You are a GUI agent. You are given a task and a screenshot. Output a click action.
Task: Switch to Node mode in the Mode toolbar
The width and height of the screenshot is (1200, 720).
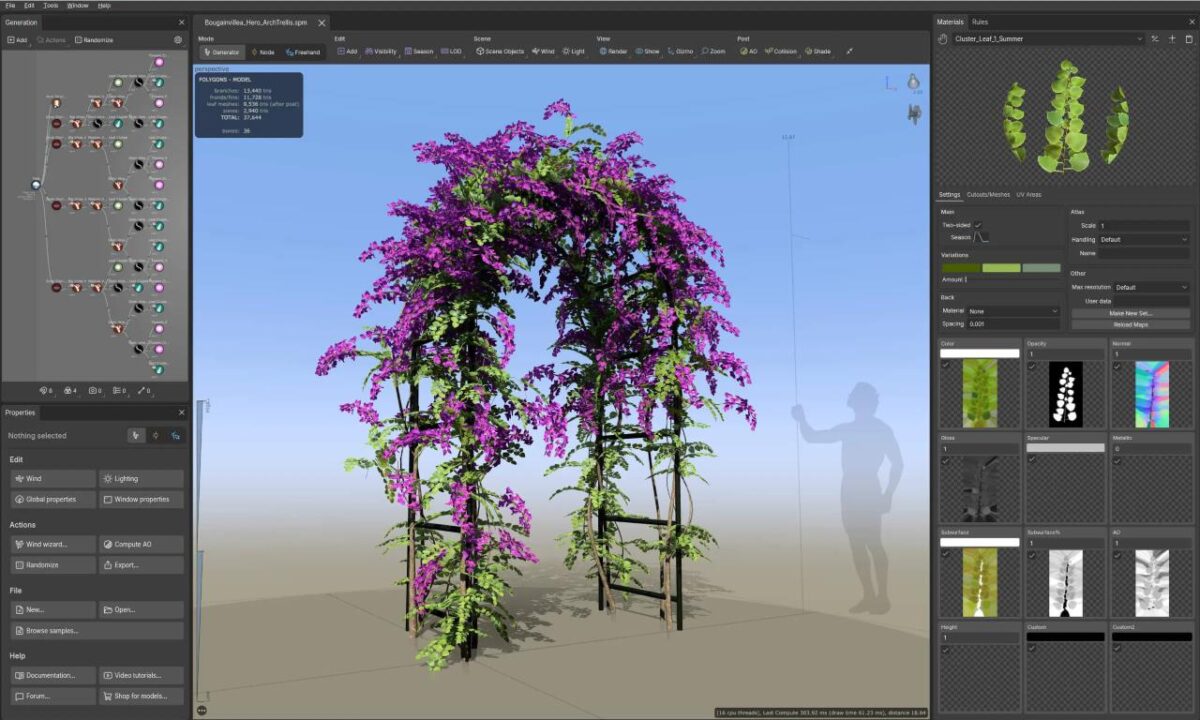click(264, 51)
